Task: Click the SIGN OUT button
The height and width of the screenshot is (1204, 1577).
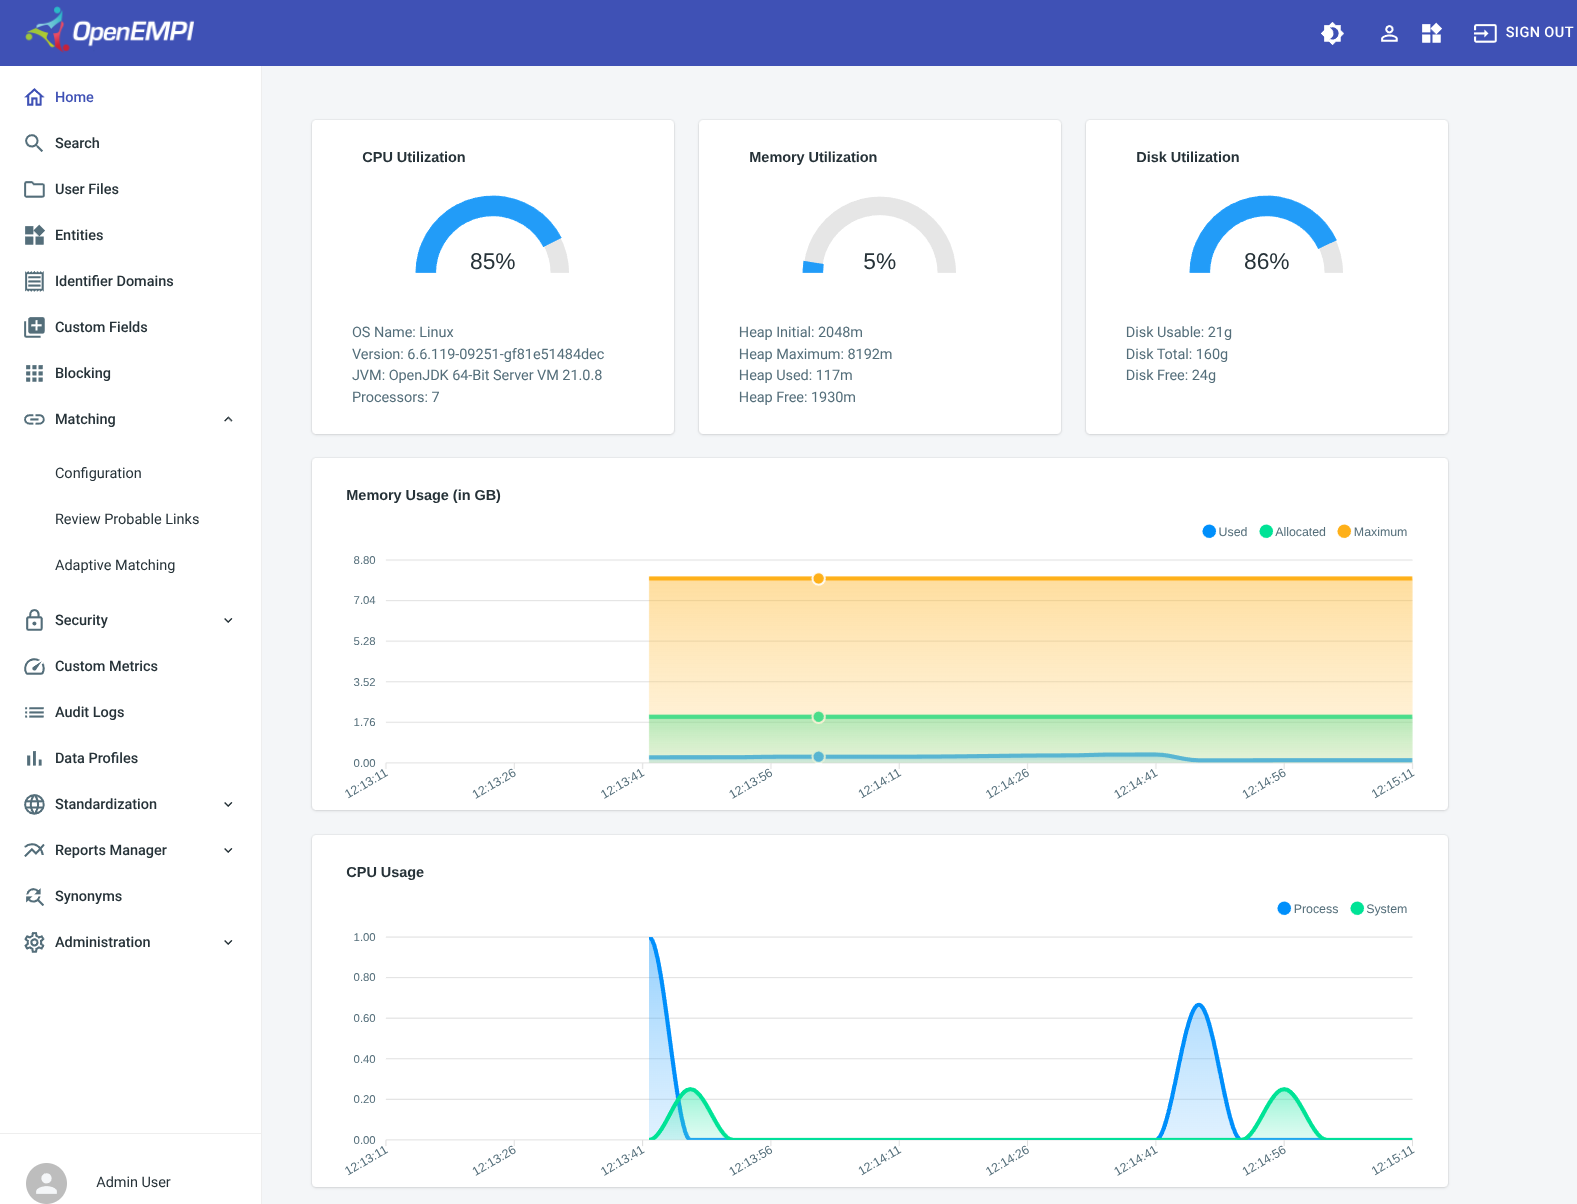Action: [1523, 33]
